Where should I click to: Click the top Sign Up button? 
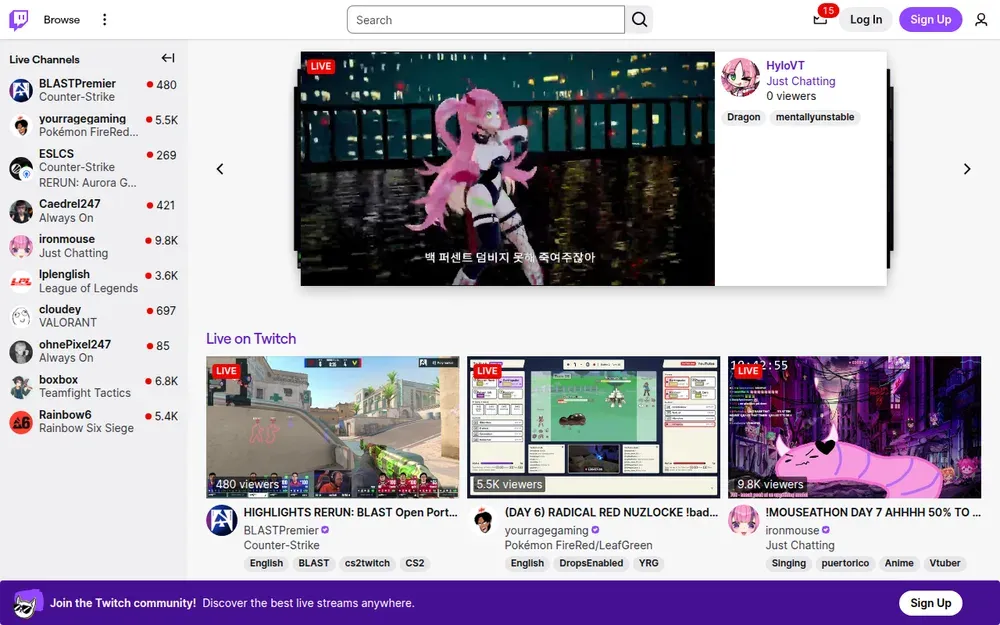[x=930, y=20]
